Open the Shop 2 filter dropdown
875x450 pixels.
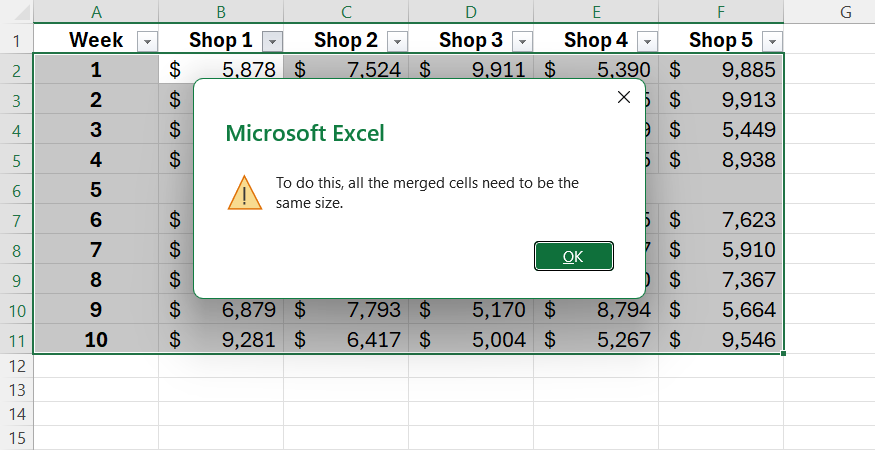397,41
